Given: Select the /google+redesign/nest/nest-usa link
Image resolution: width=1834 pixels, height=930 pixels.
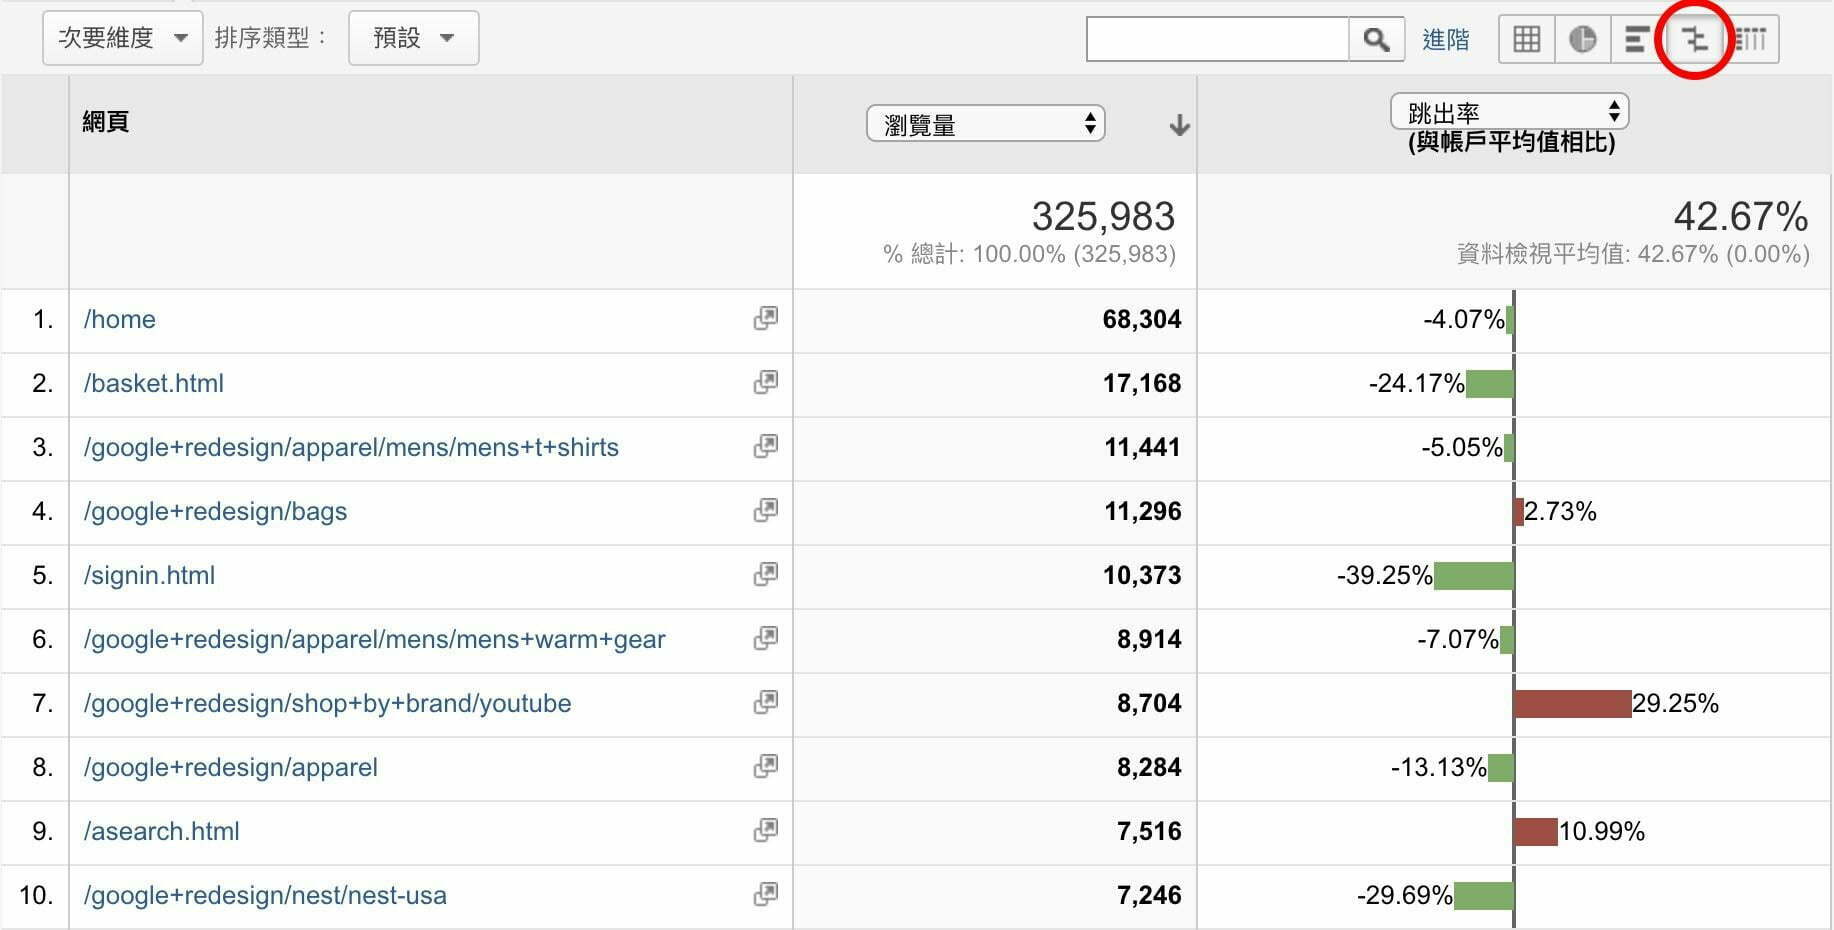Looking at the screenshot, I should (265, 895).
